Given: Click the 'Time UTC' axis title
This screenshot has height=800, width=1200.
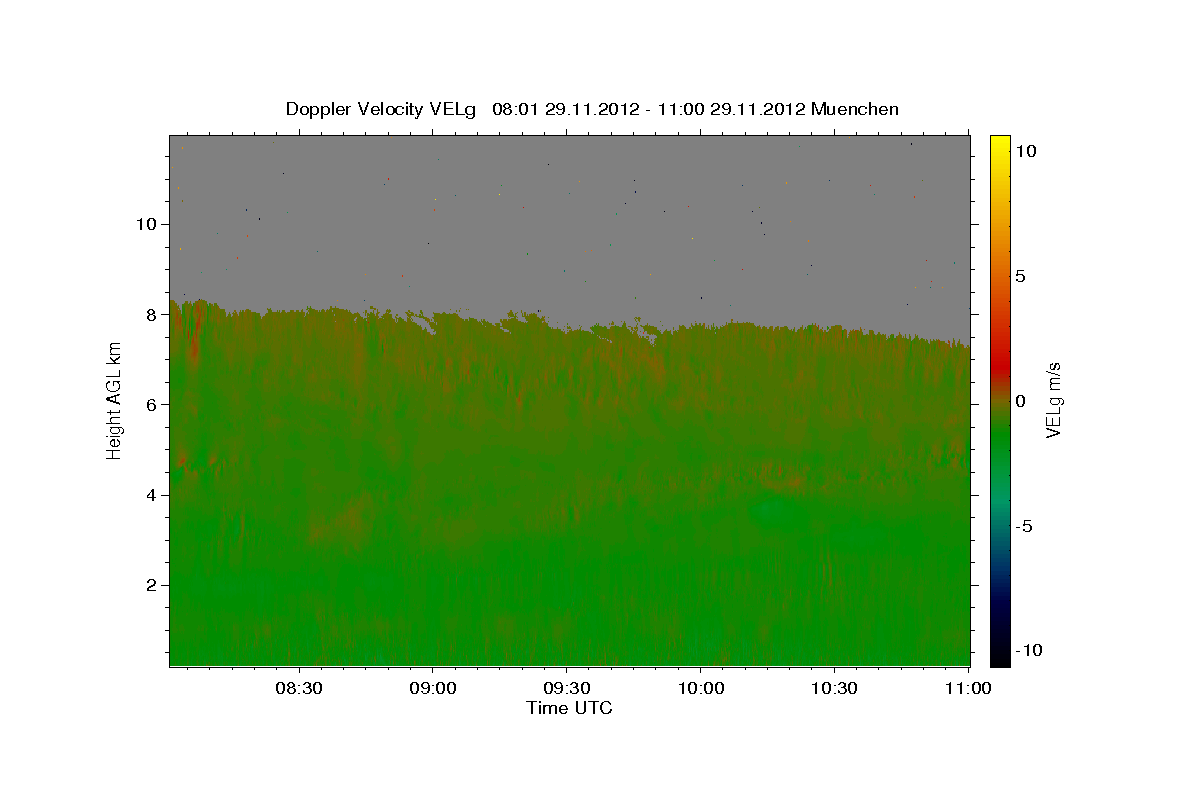Looking at the screenshot, I should (x=569, y=708).
